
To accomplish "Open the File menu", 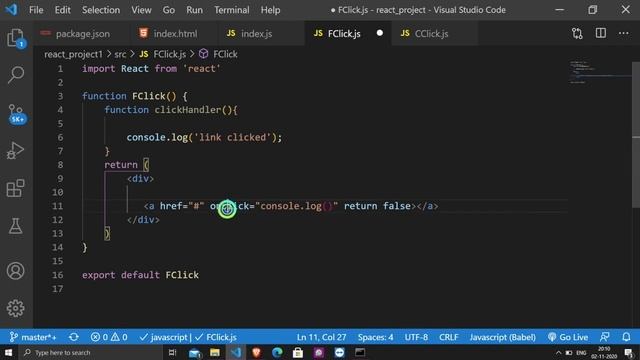I will click(x=36, y=10).
